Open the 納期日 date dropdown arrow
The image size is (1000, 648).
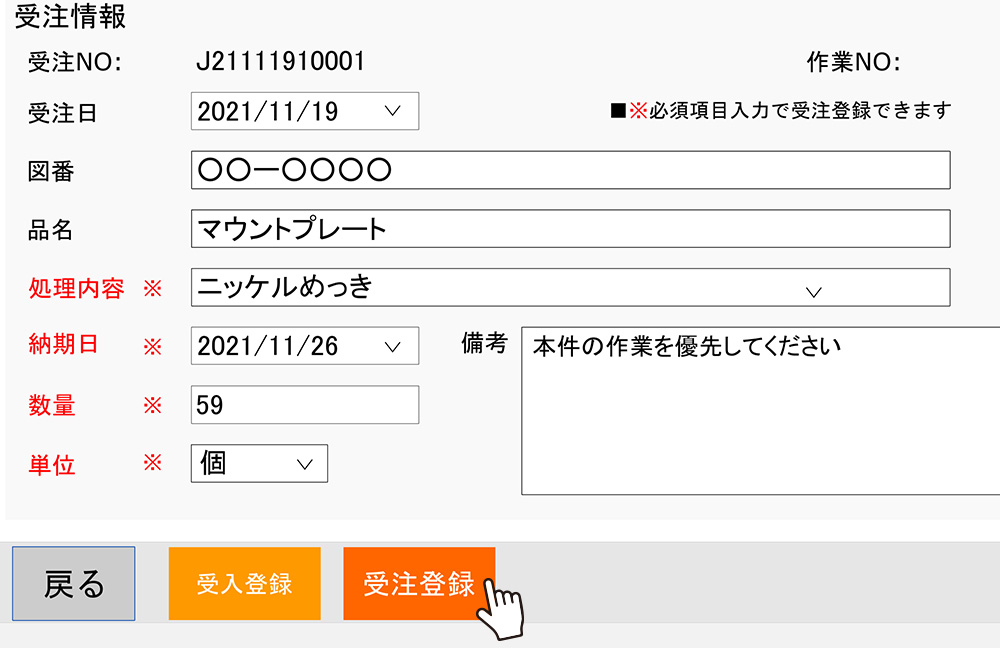(x=393, y=346)
